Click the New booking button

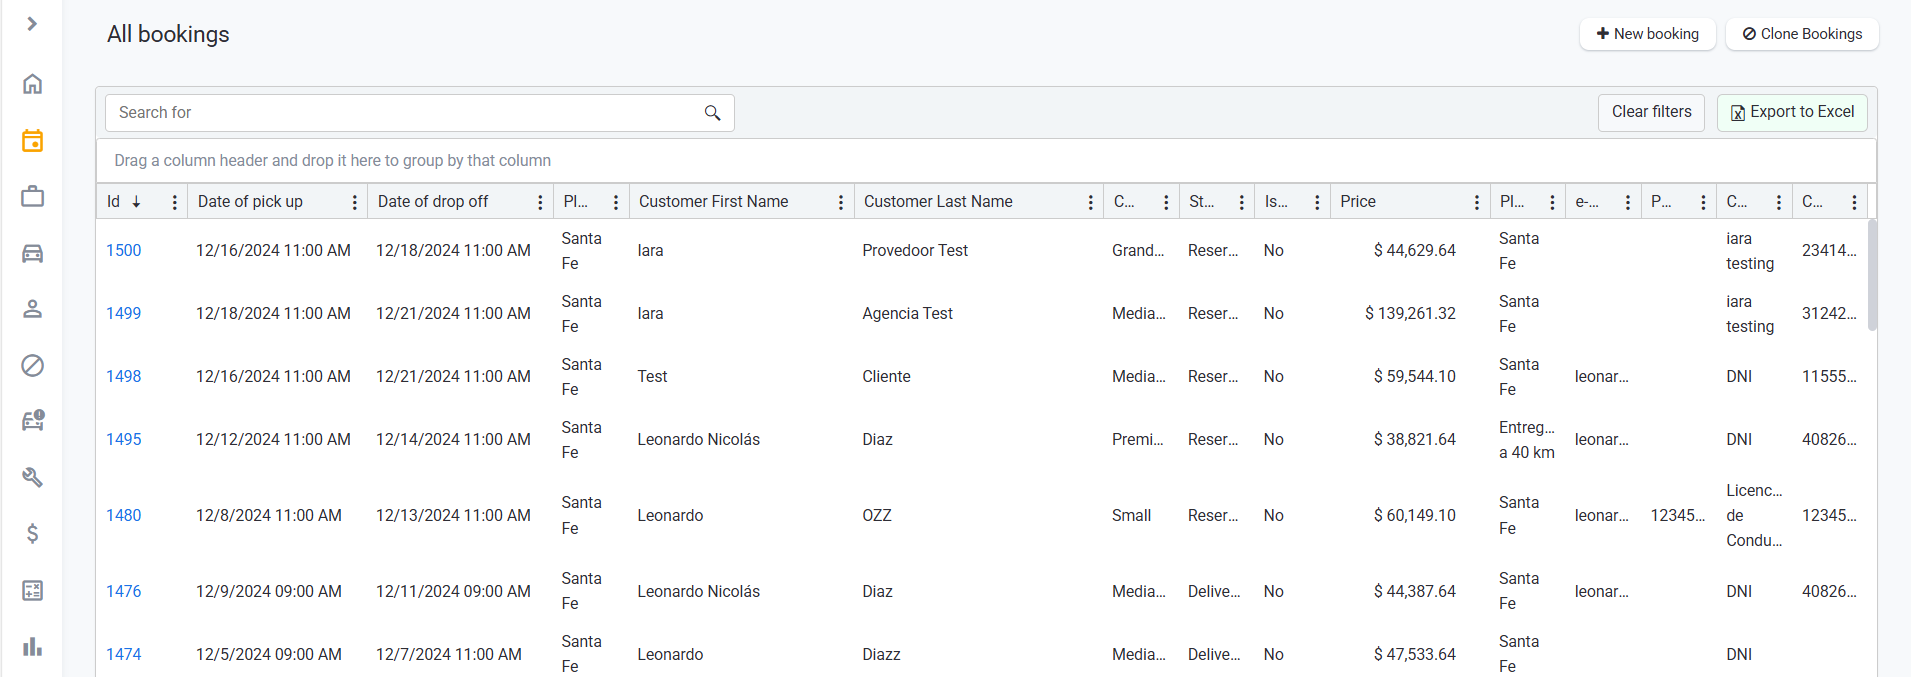[1647, 34]
